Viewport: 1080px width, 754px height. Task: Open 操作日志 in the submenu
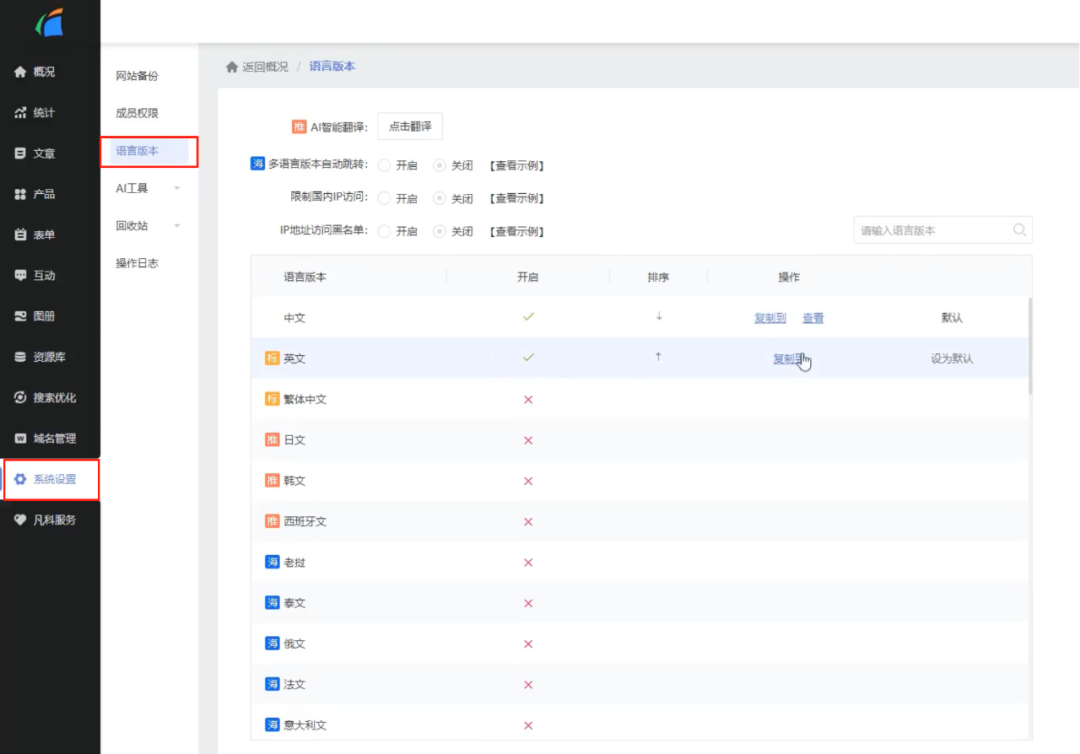coord(137,263)
